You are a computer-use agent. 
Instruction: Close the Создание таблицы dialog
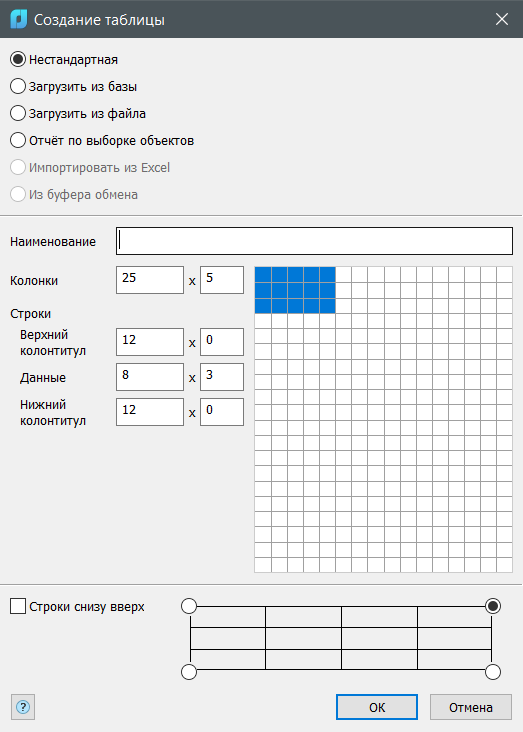coord(502,19)
